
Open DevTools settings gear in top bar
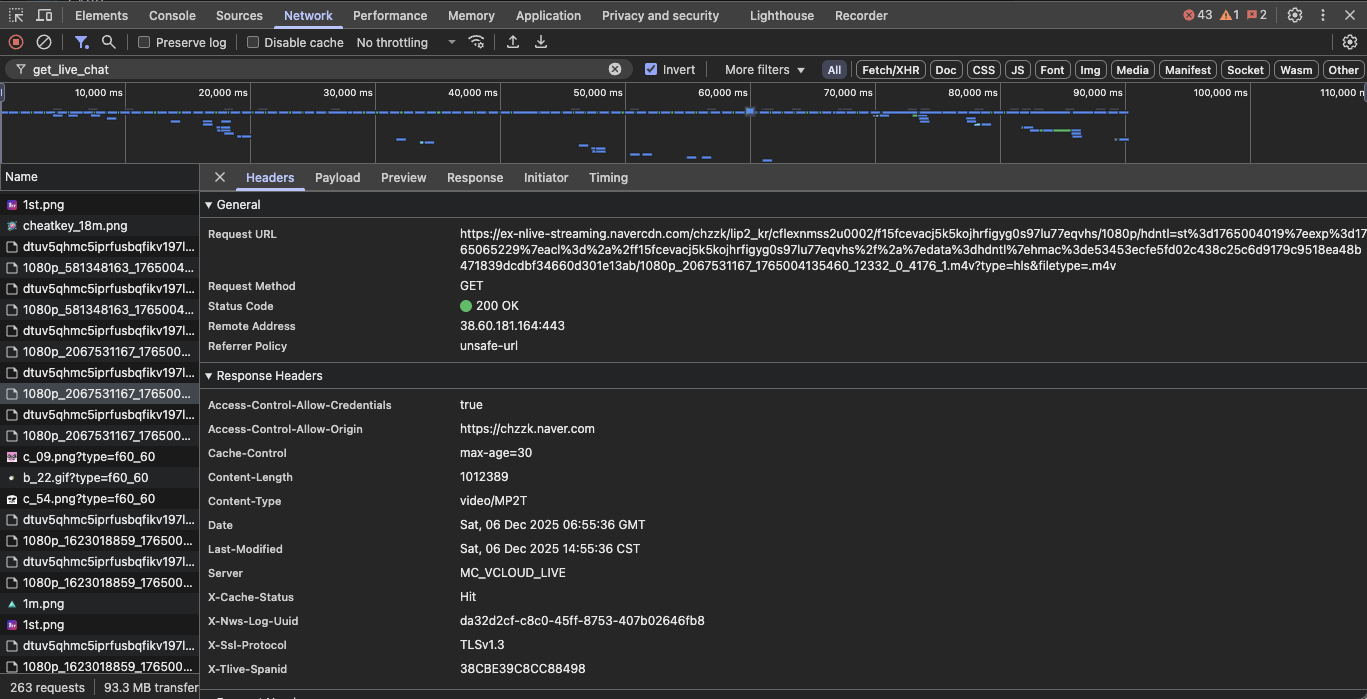click(1295, 15)
